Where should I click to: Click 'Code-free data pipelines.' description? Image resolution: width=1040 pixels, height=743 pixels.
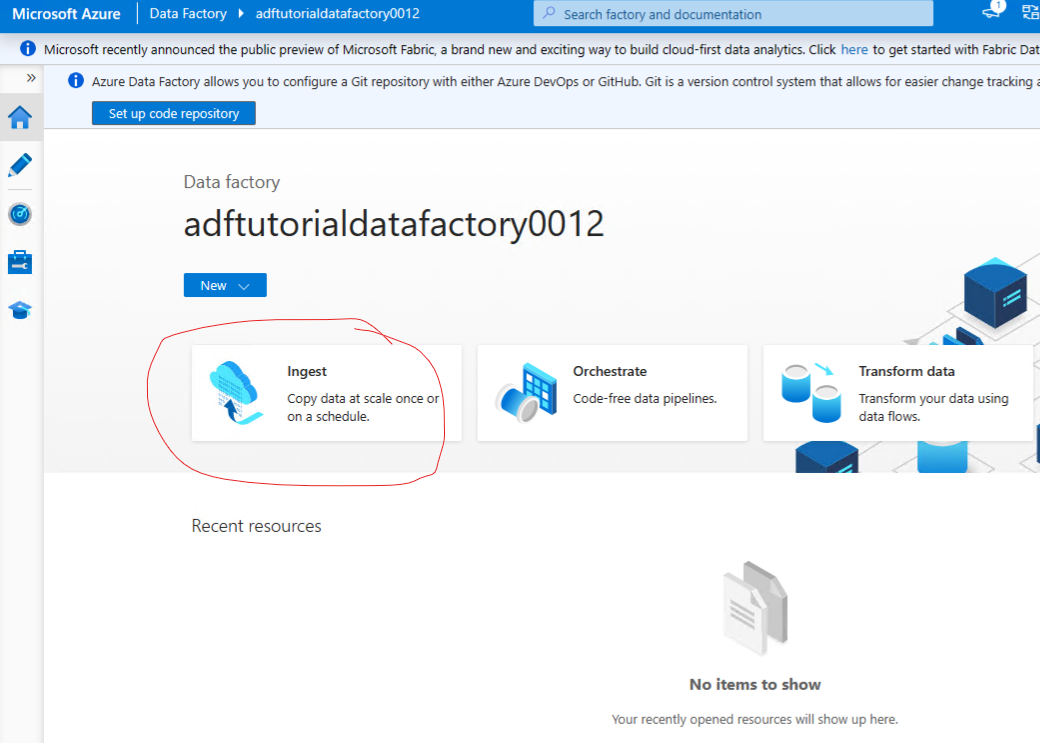click(x=645, y=399)
